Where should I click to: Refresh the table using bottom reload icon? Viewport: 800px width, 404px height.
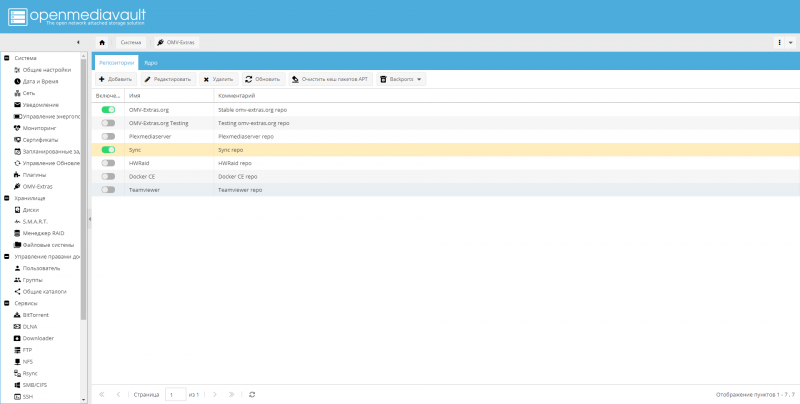pos(252,394)
